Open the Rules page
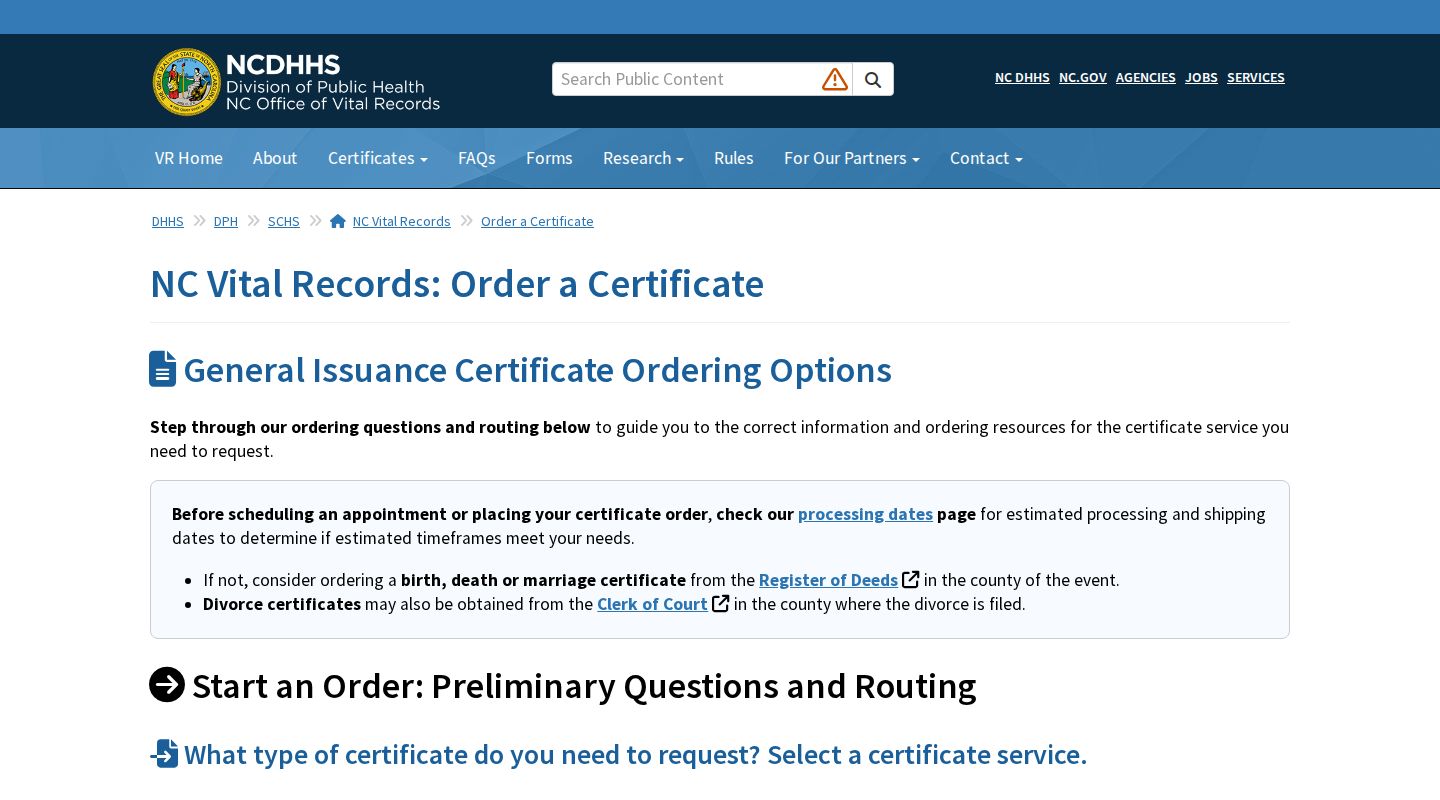 [x=734, y=158]
